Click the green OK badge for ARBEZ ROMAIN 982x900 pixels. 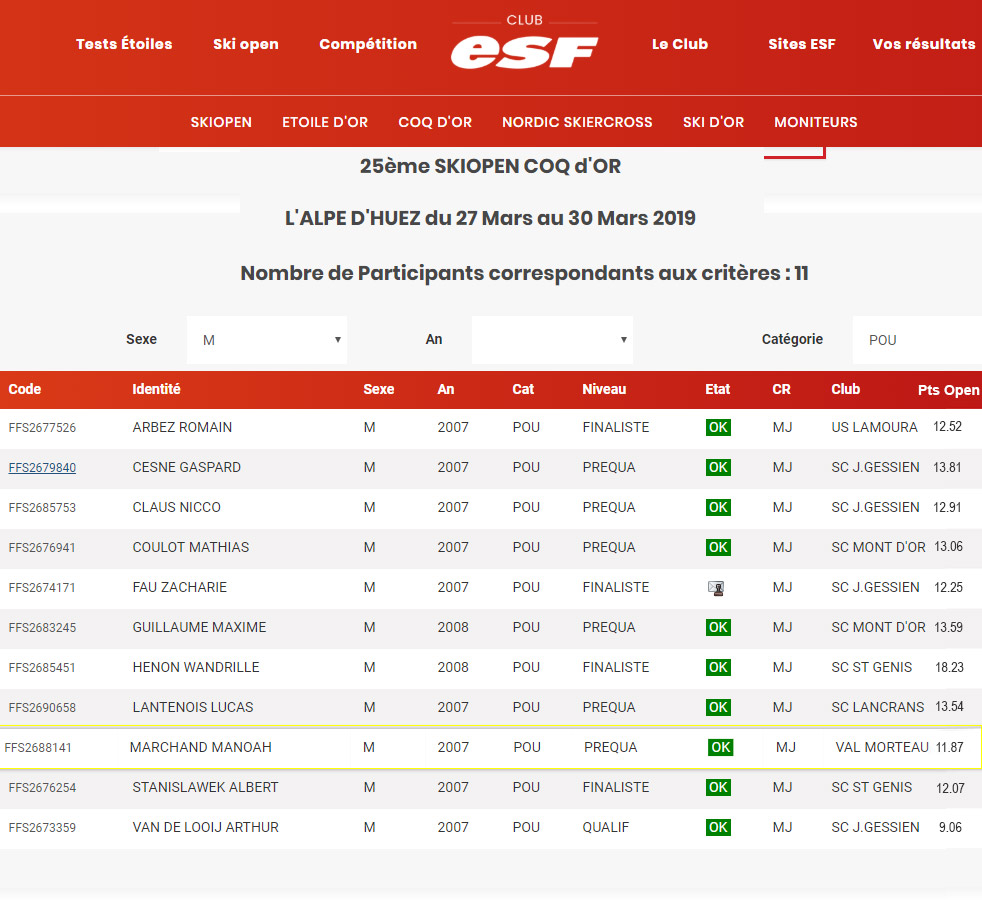coord(718,427)
